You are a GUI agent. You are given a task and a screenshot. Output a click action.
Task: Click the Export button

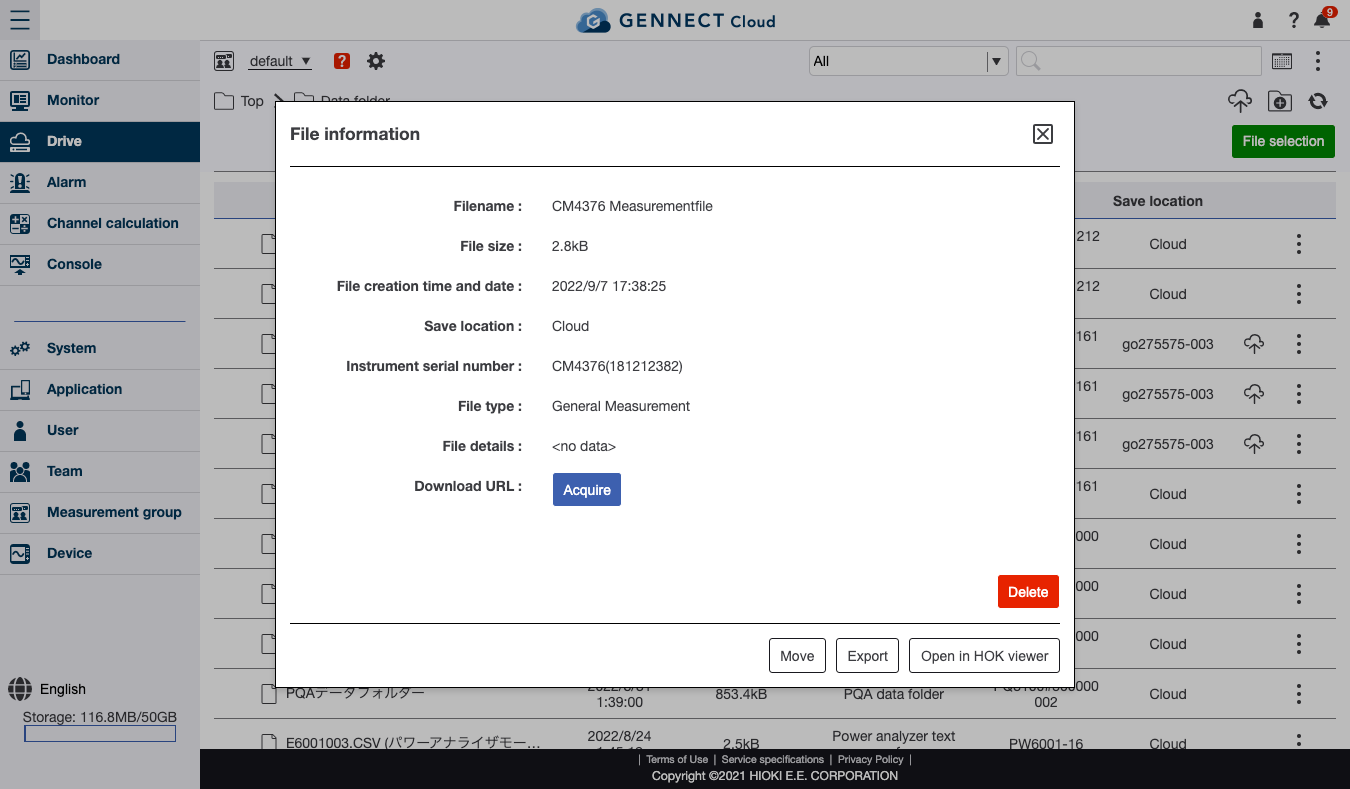click(867, 656)
